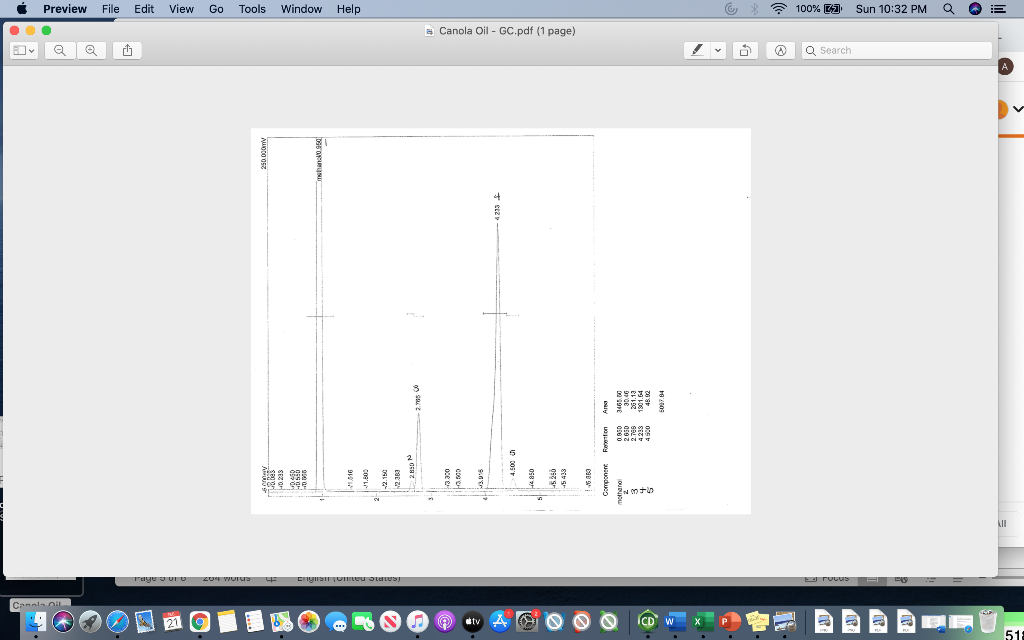Open System Preferences from the Dock

coord(527,621)
